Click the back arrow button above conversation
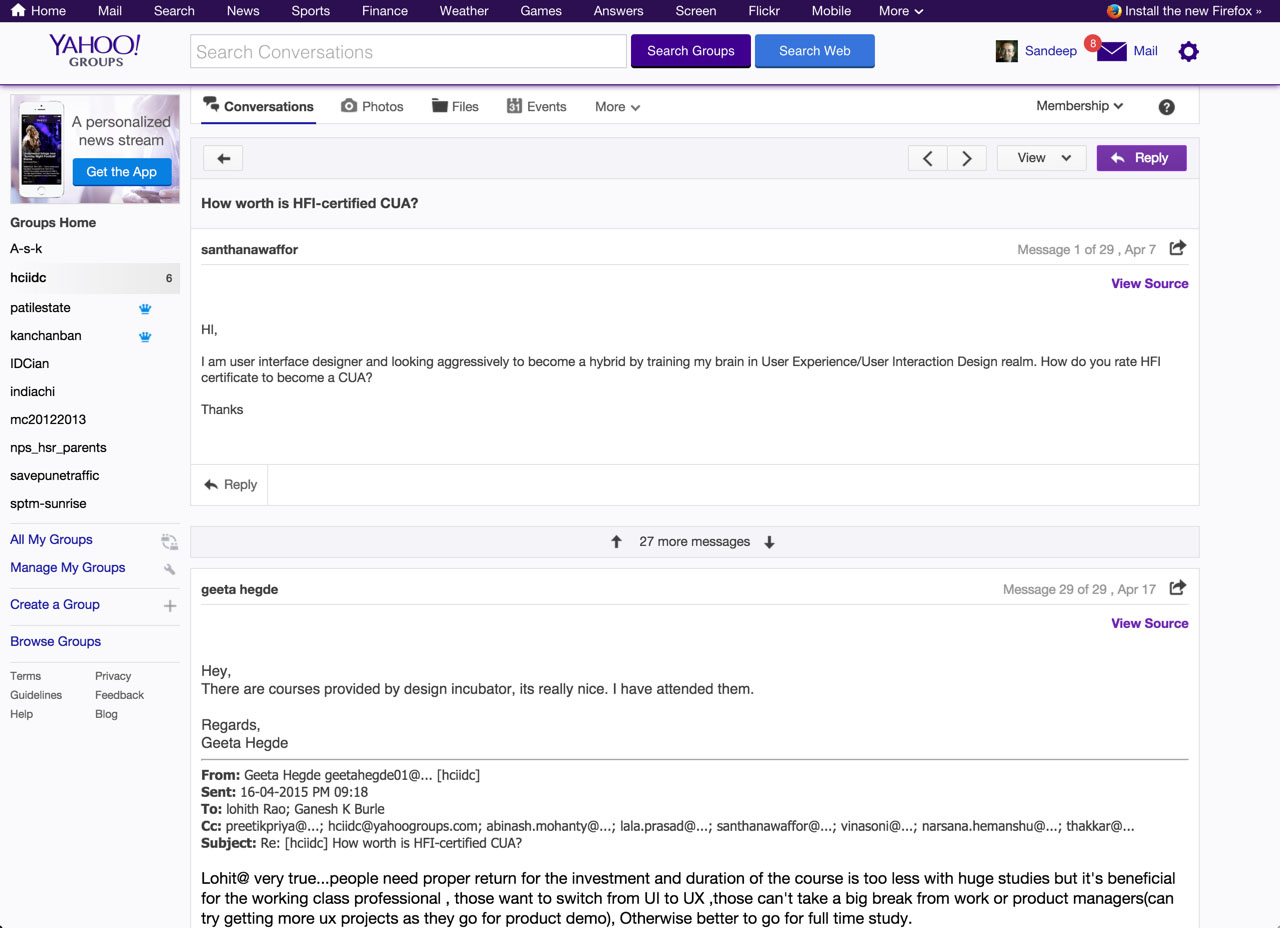The image size is (1280, 928). click(223, 158)
